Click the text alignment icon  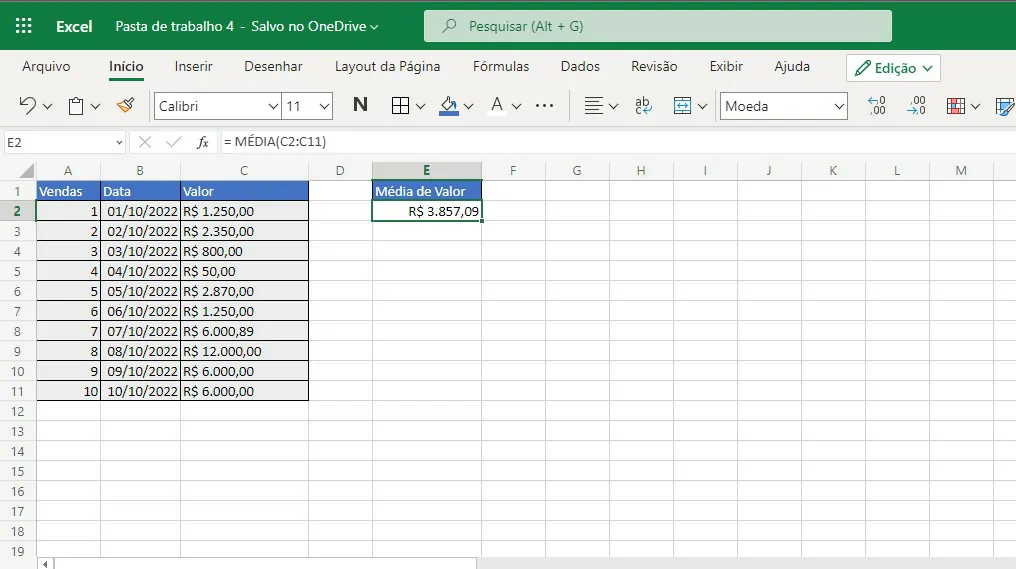(x=594, y=106)
